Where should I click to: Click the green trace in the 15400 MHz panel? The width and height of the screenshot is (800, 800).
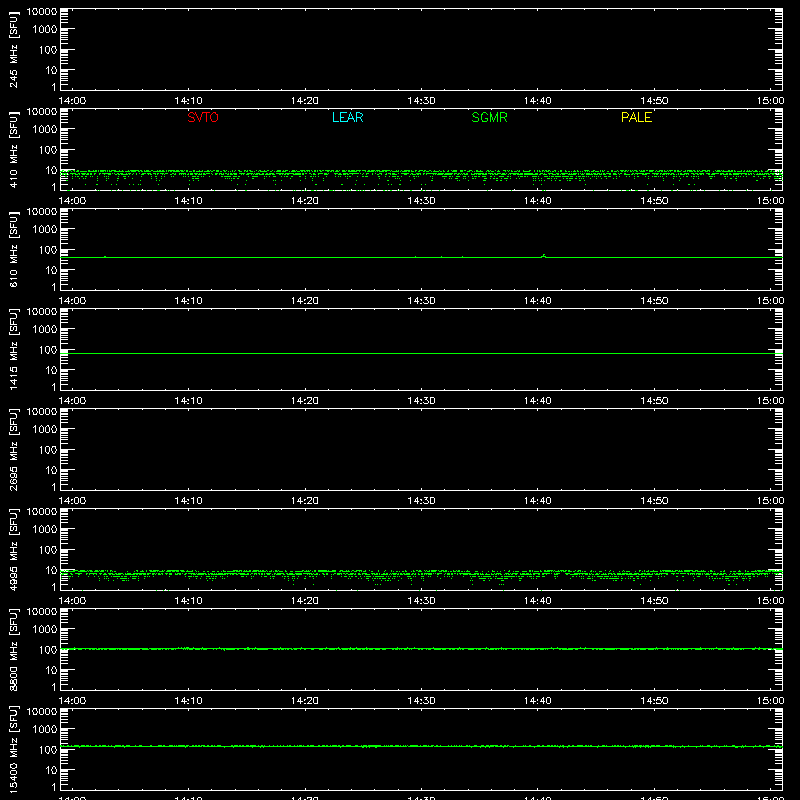(421, 746)
